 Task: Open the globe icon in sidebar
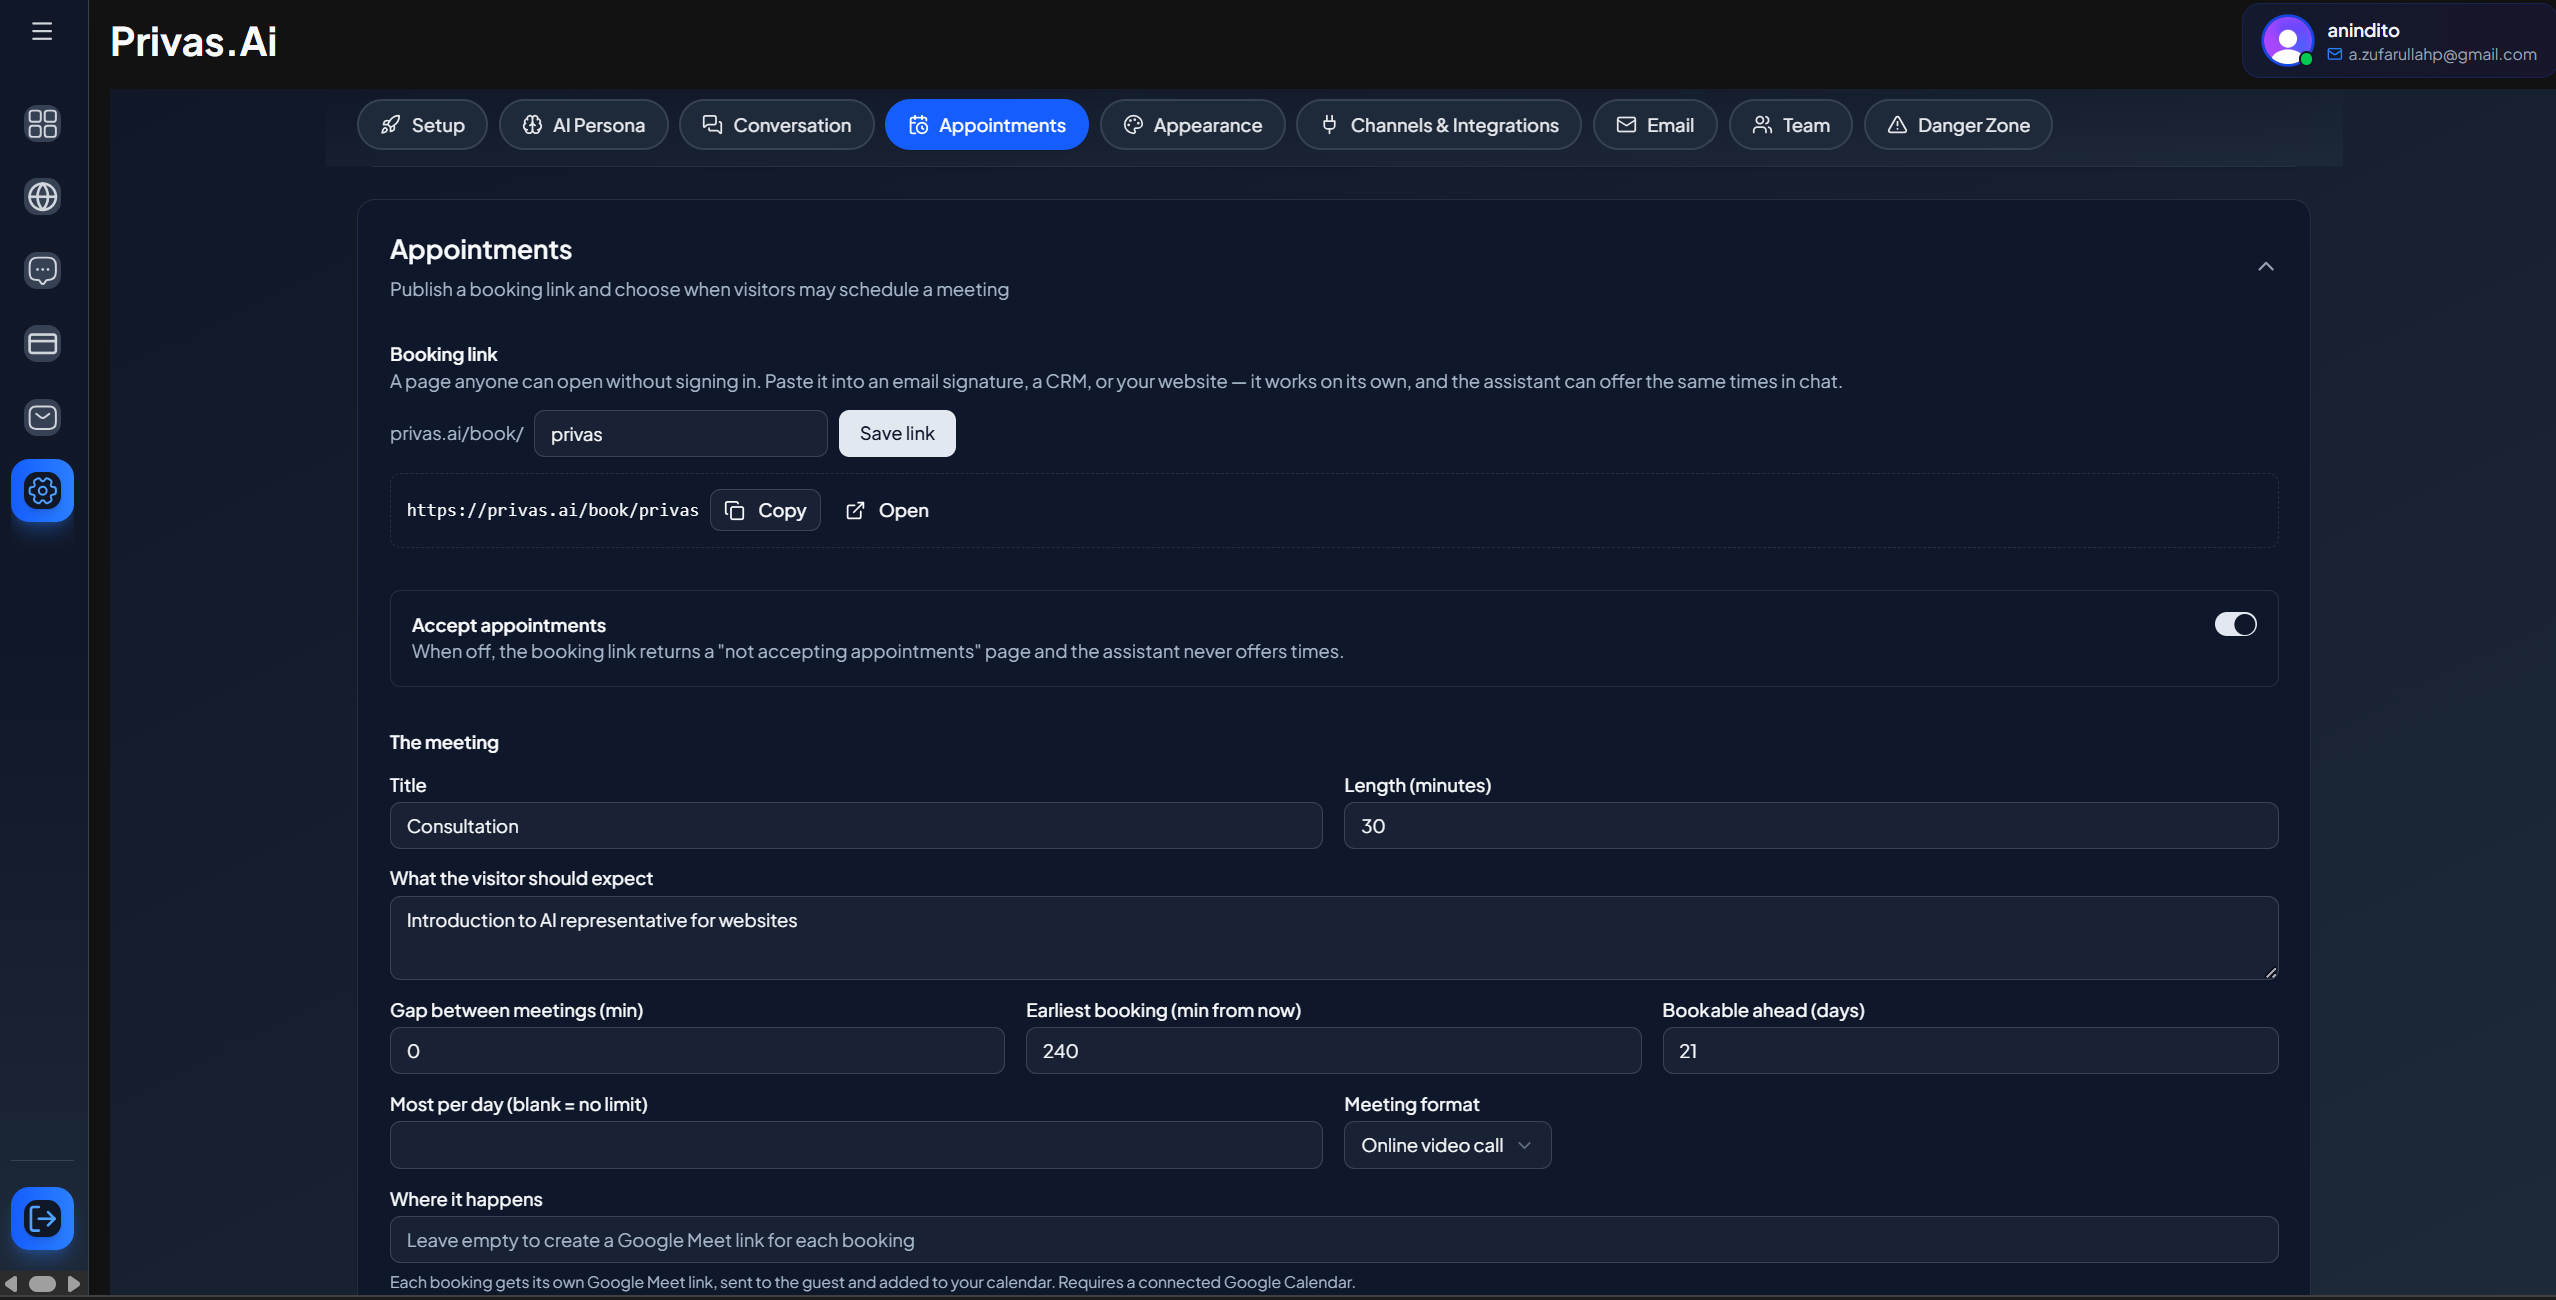tap(42, 197)
